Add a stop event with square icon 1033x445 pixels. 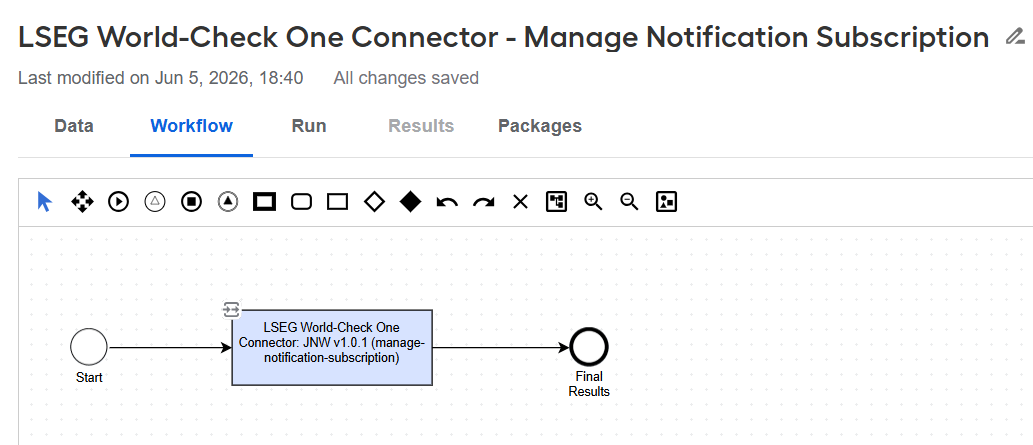[x=192, y=202]
